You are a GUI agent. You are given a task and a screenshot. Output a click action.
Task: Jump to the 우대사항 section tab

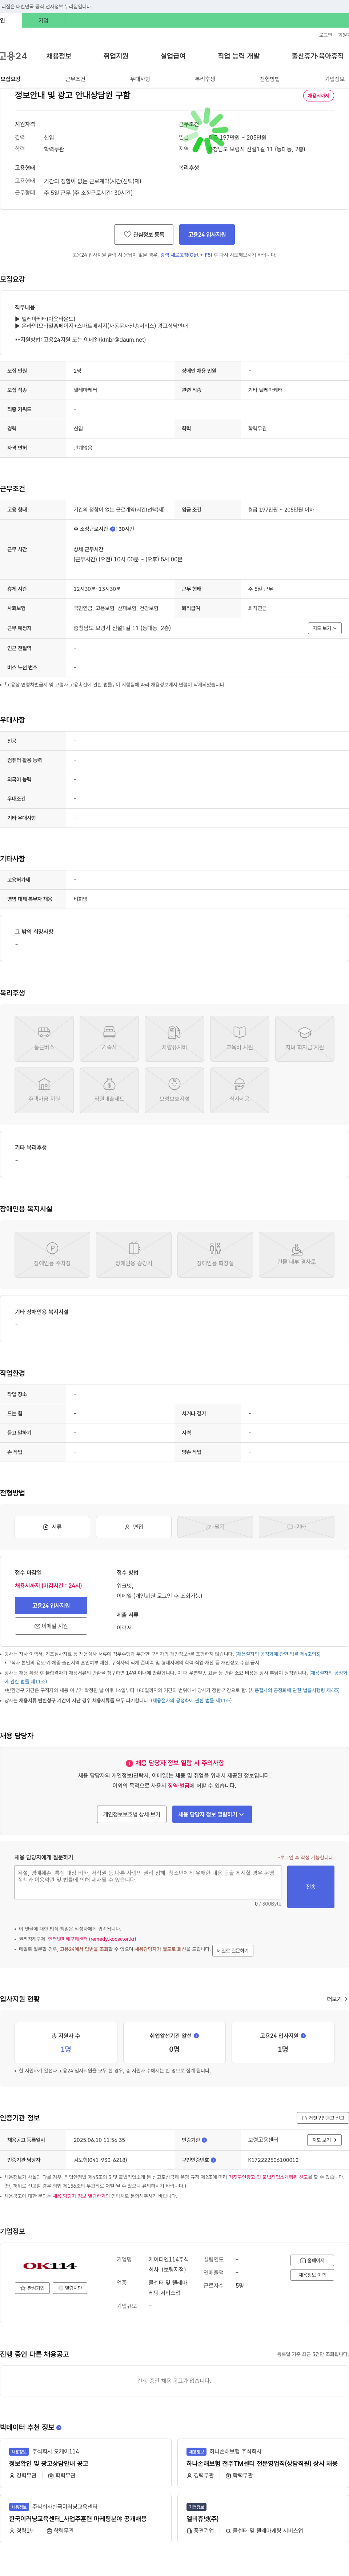140,79
